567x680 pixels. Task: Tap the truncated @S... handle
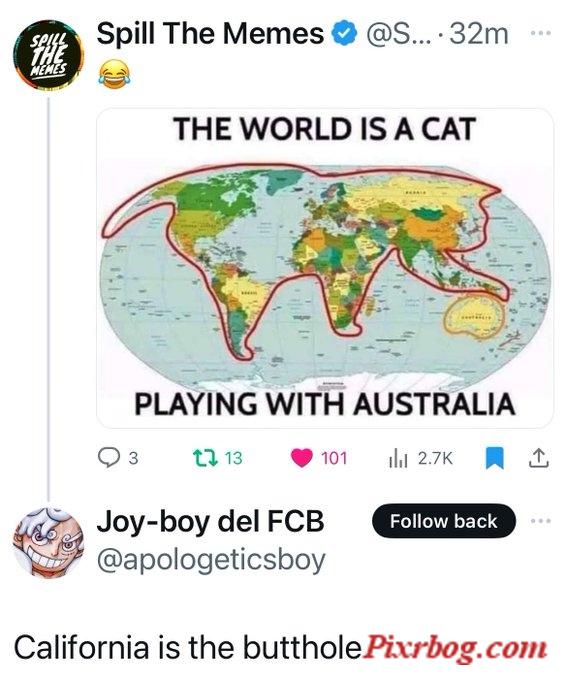(399, 34)
